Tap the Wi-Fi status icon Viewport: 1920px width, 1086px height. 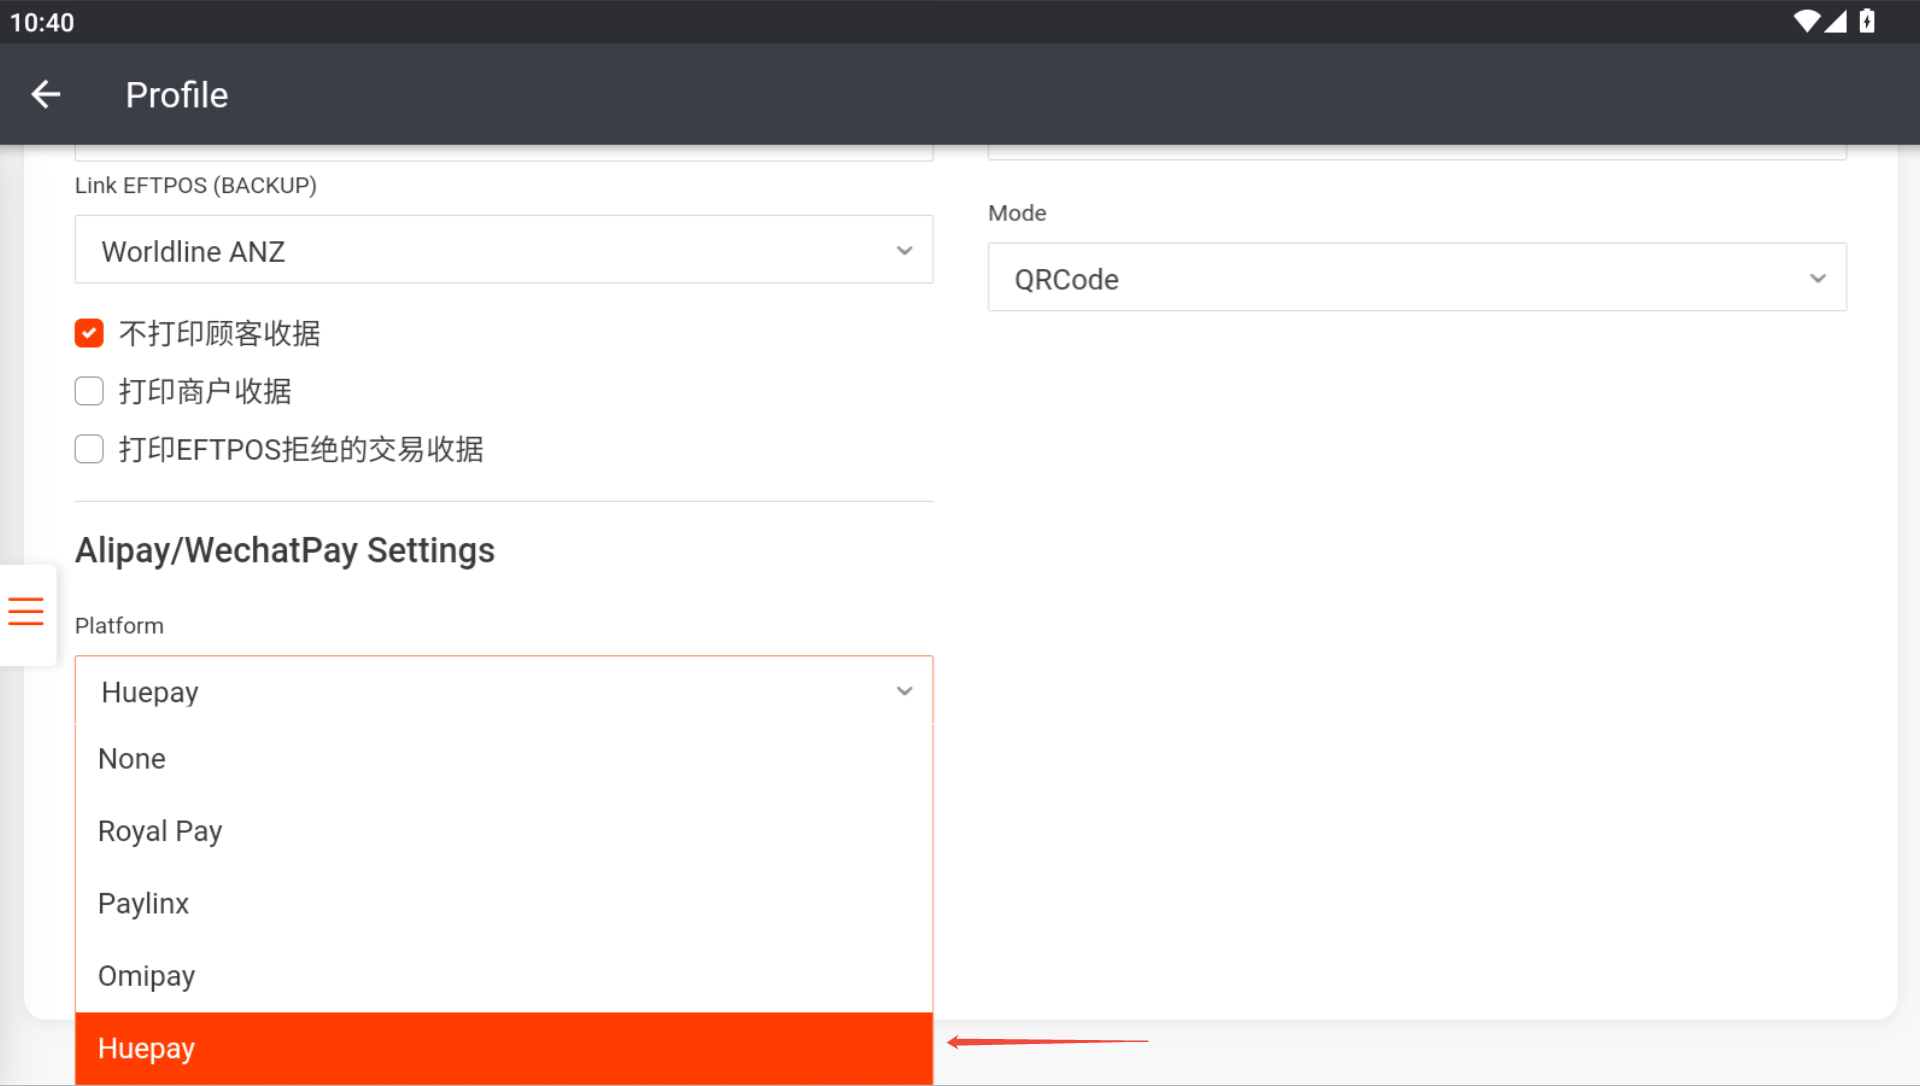tap(1805, 21)
